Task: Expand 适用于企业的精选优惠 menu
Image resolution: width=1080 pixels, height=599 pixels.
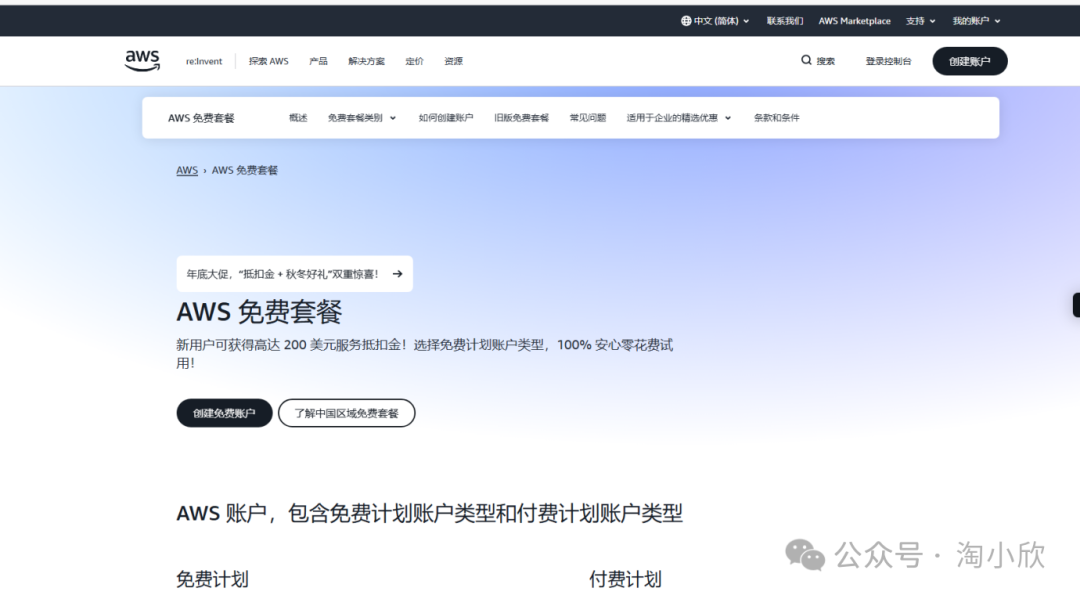Action: click(x=678, y=117)
